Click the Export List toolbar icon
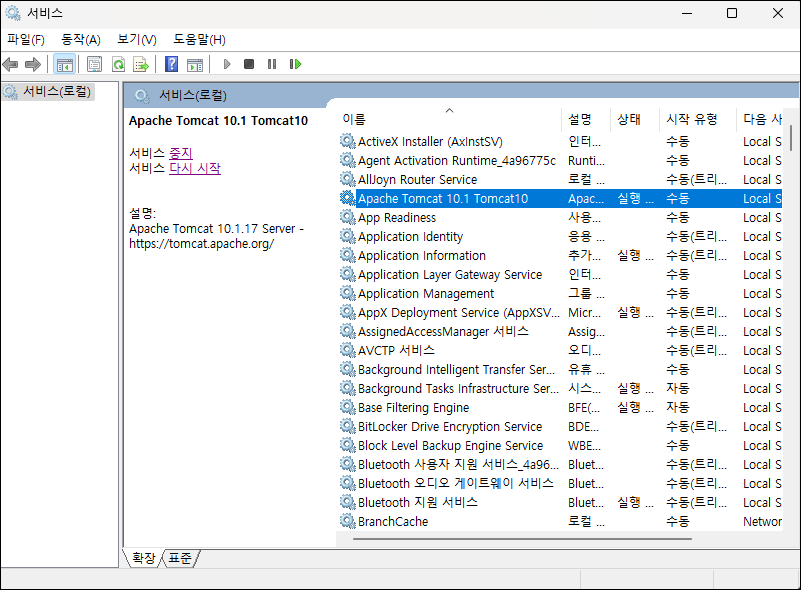Viewport: 801px width, 590px height. pos(141,64)
